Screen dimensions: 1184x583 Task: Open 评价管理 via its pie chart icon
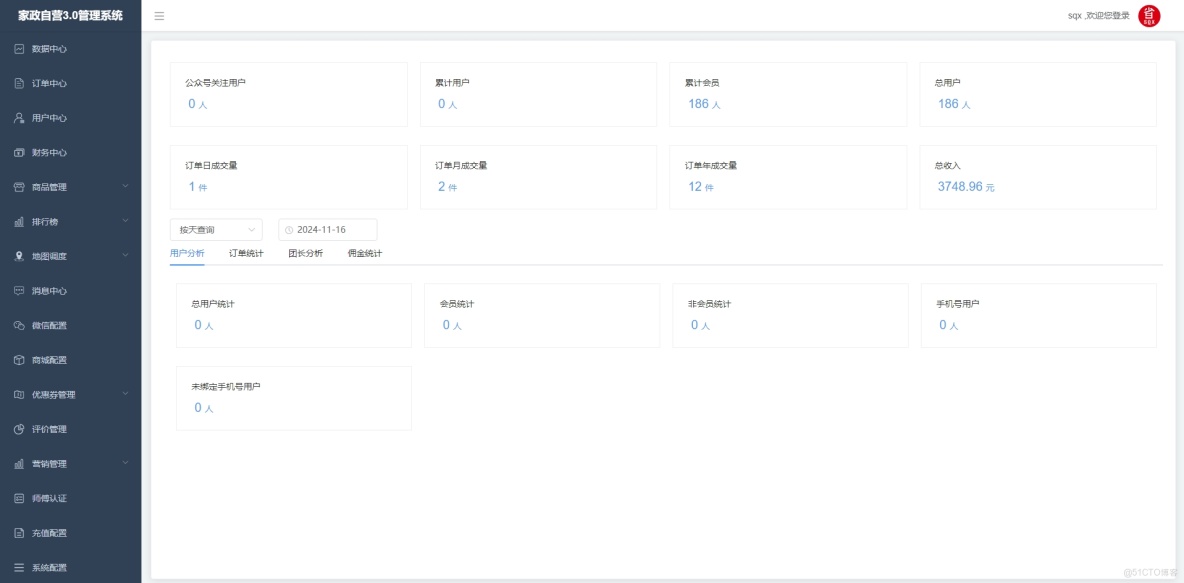pyautogui.click(x=20, y=429)
